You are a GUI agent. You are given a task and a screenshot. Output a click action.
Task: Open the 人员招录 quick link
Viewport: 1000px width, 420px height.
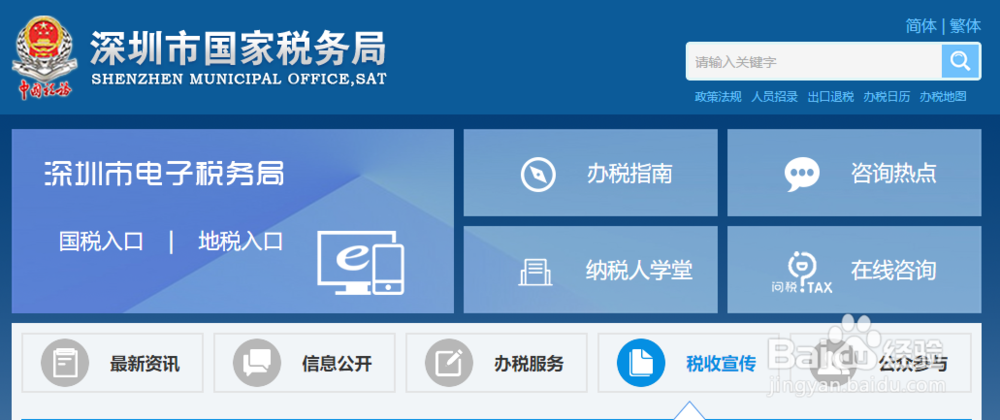pos(774,97)
